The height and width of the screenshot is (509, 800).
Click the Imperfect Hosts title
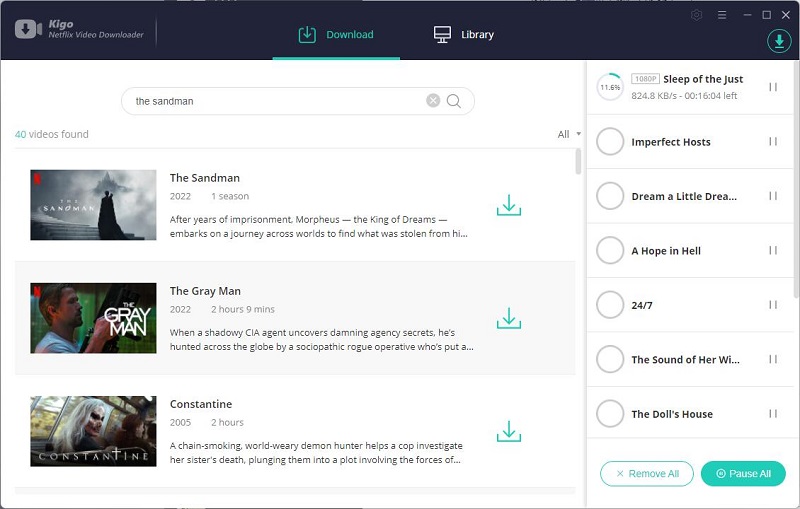pos(671,142)
